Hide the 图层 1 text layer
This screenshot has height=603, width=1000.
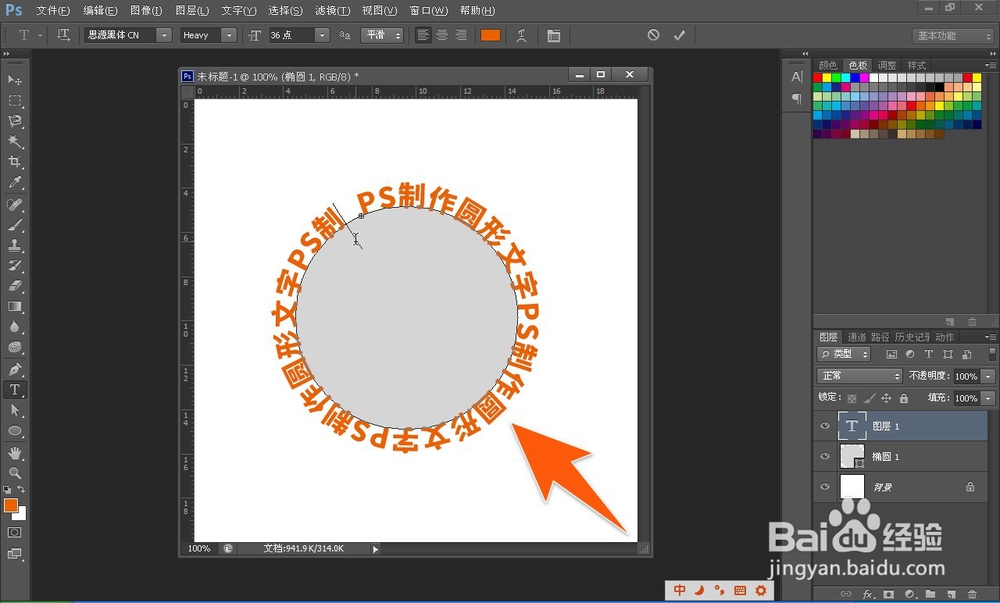tap(825, 426)
